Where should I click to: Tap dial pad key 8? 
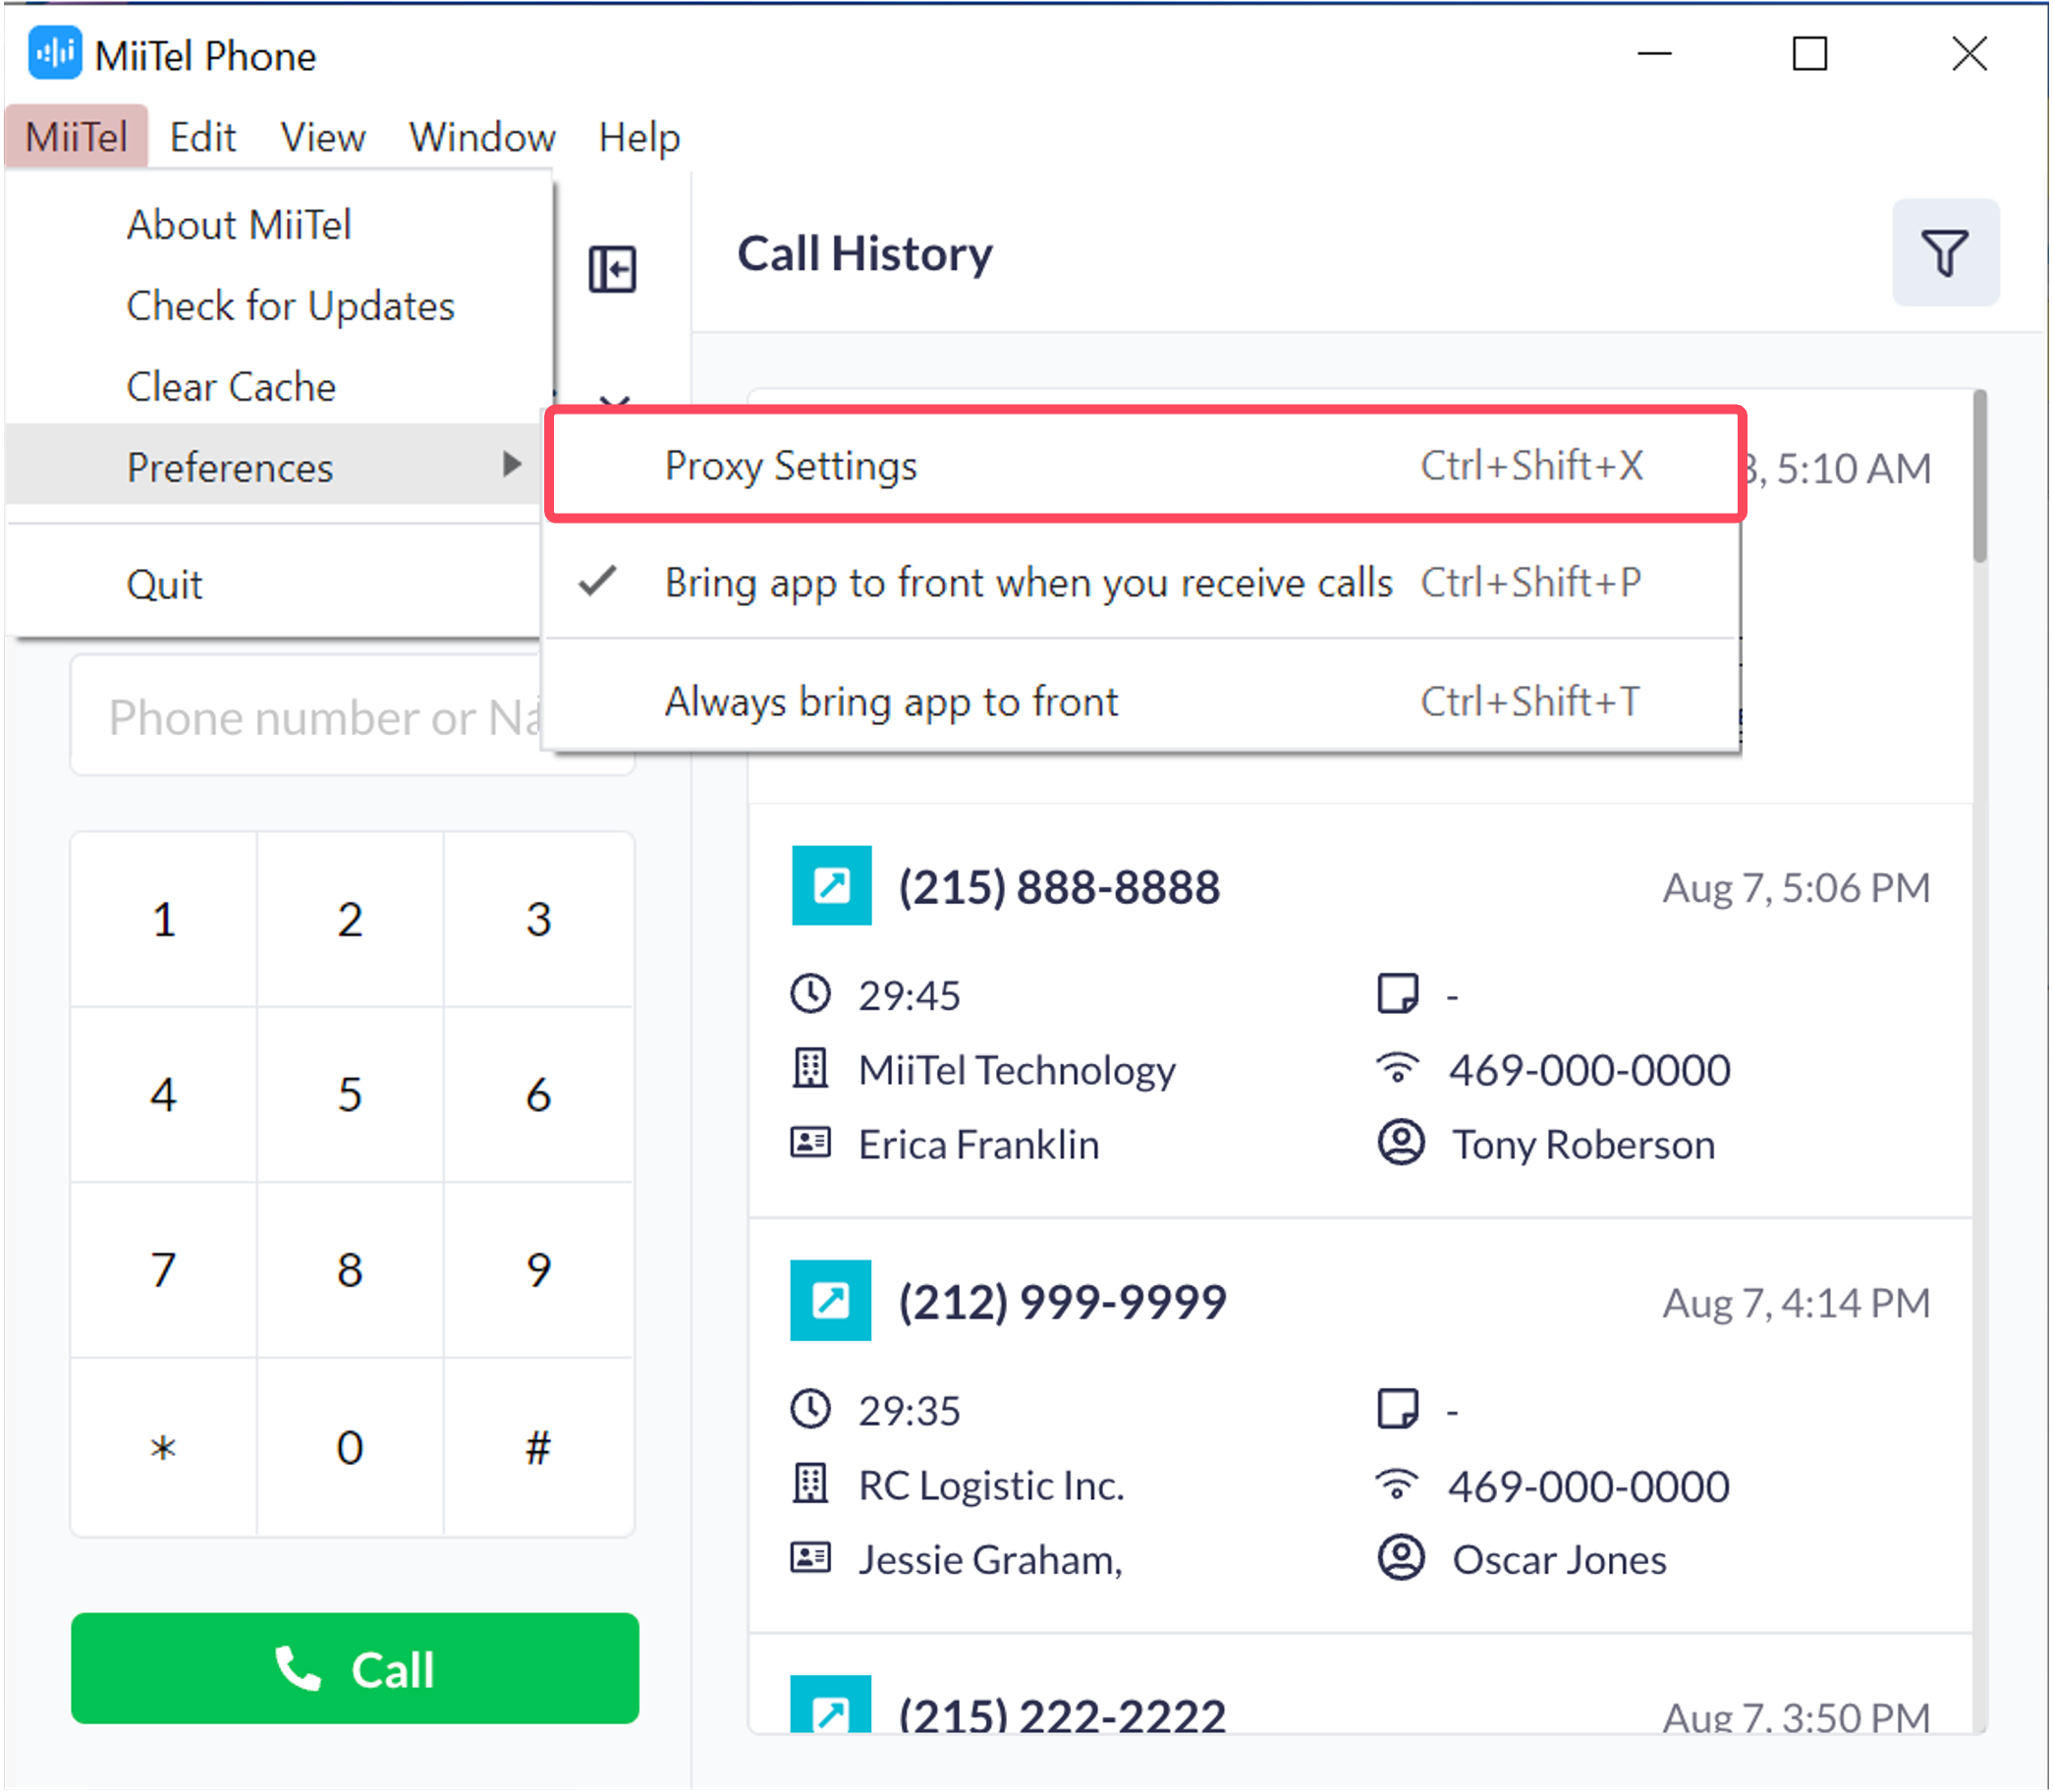[x=350, y=1270]
